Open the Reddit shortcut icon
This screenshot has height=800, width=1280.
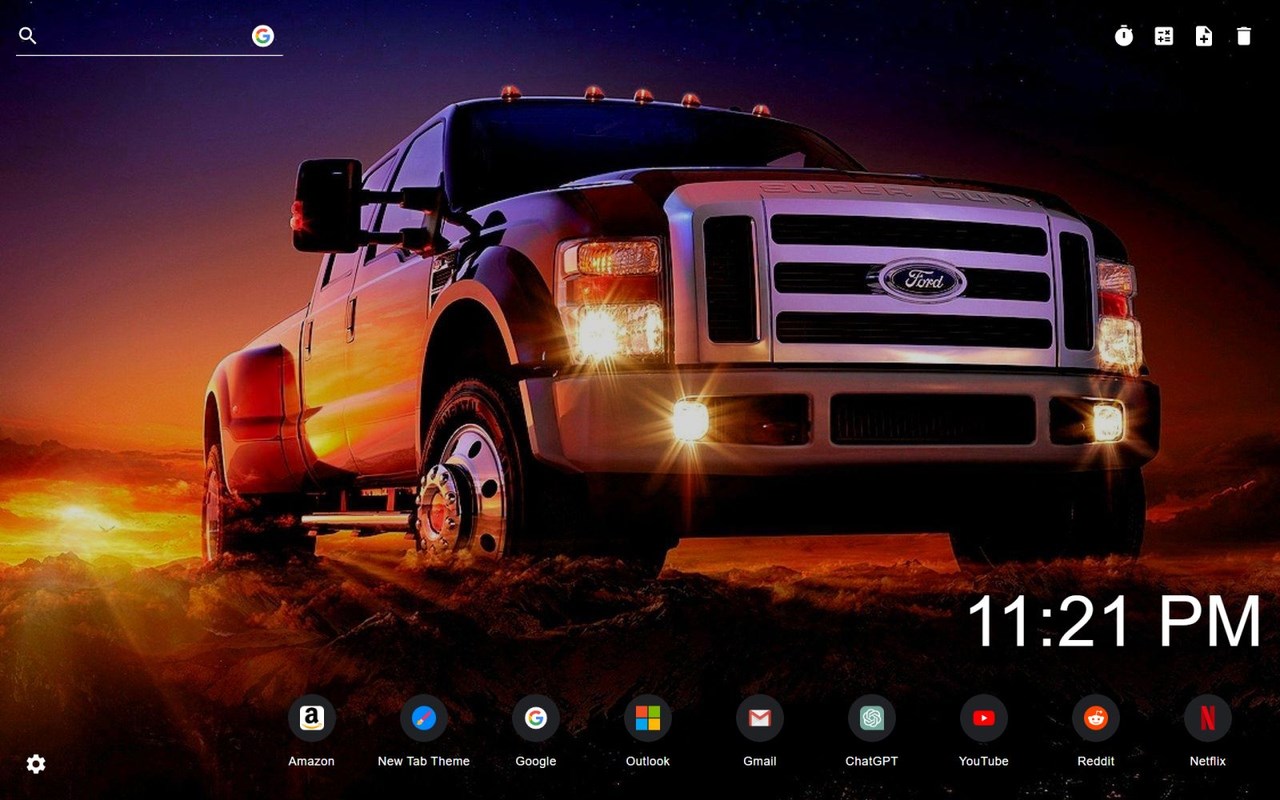point(1096,718)
